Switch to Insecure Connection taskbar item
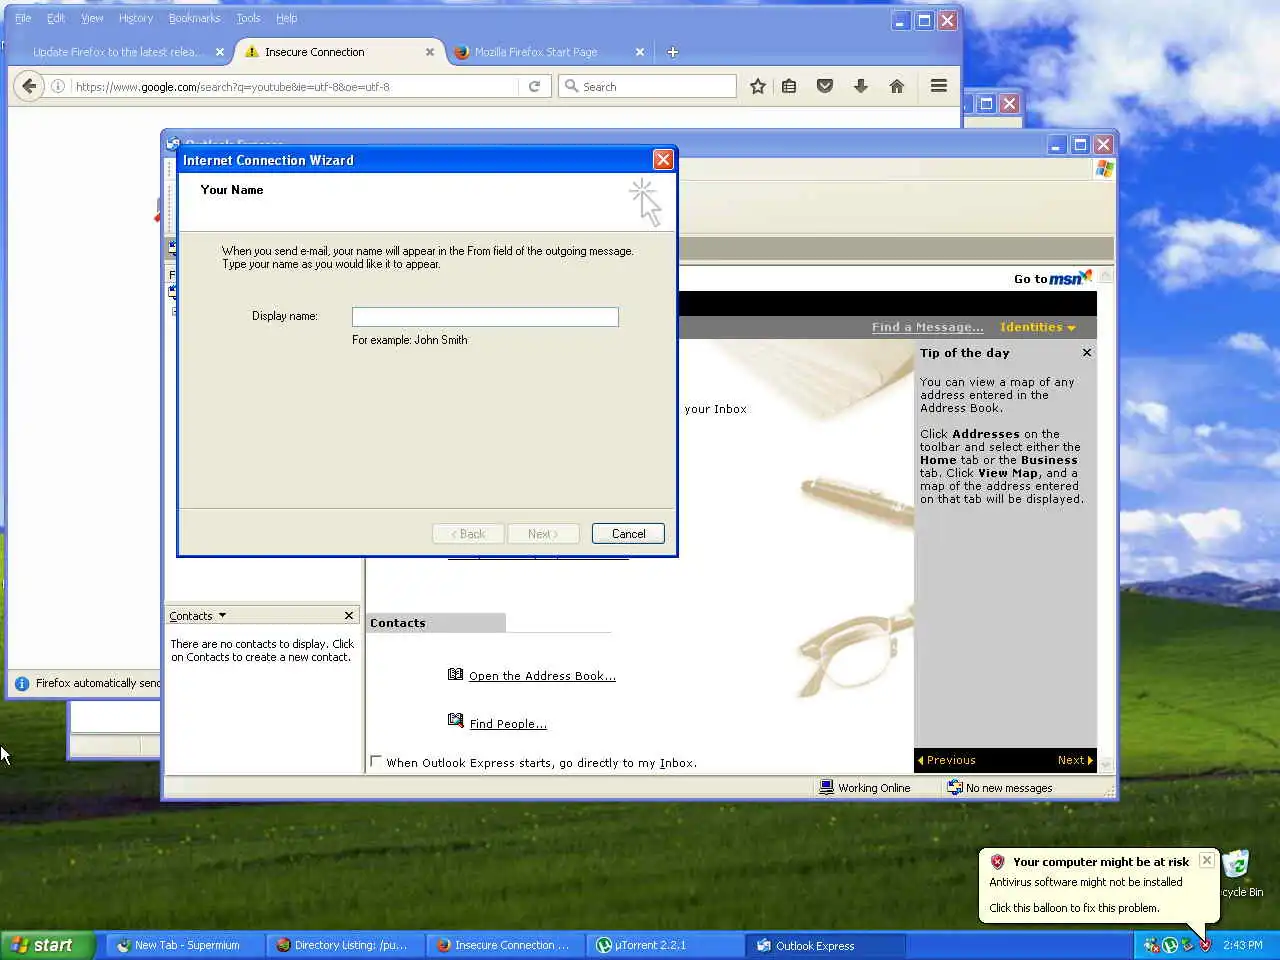Screen dimensions: 1280x960 coord(506,945)
